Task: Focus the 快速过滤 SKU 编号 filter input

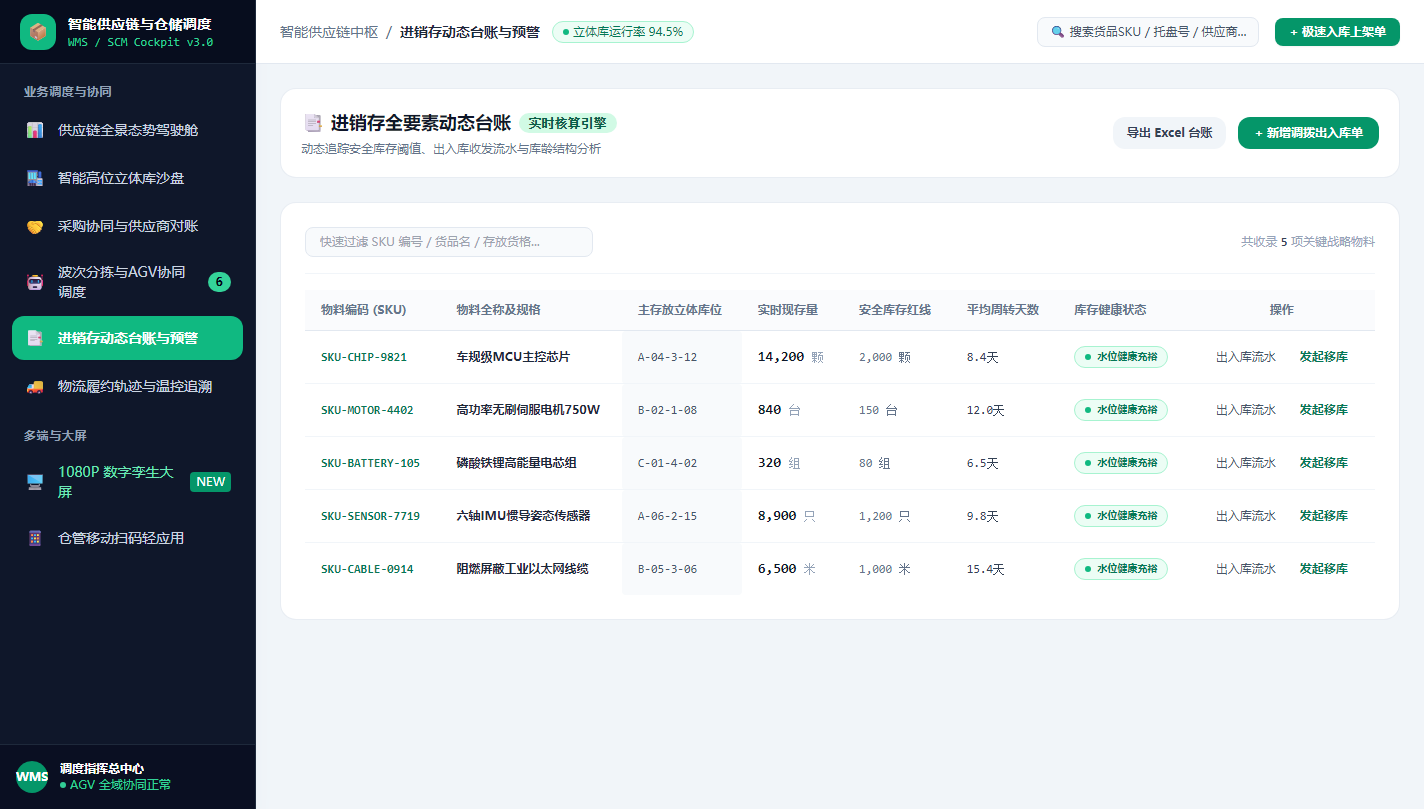Action: (449, 242)
